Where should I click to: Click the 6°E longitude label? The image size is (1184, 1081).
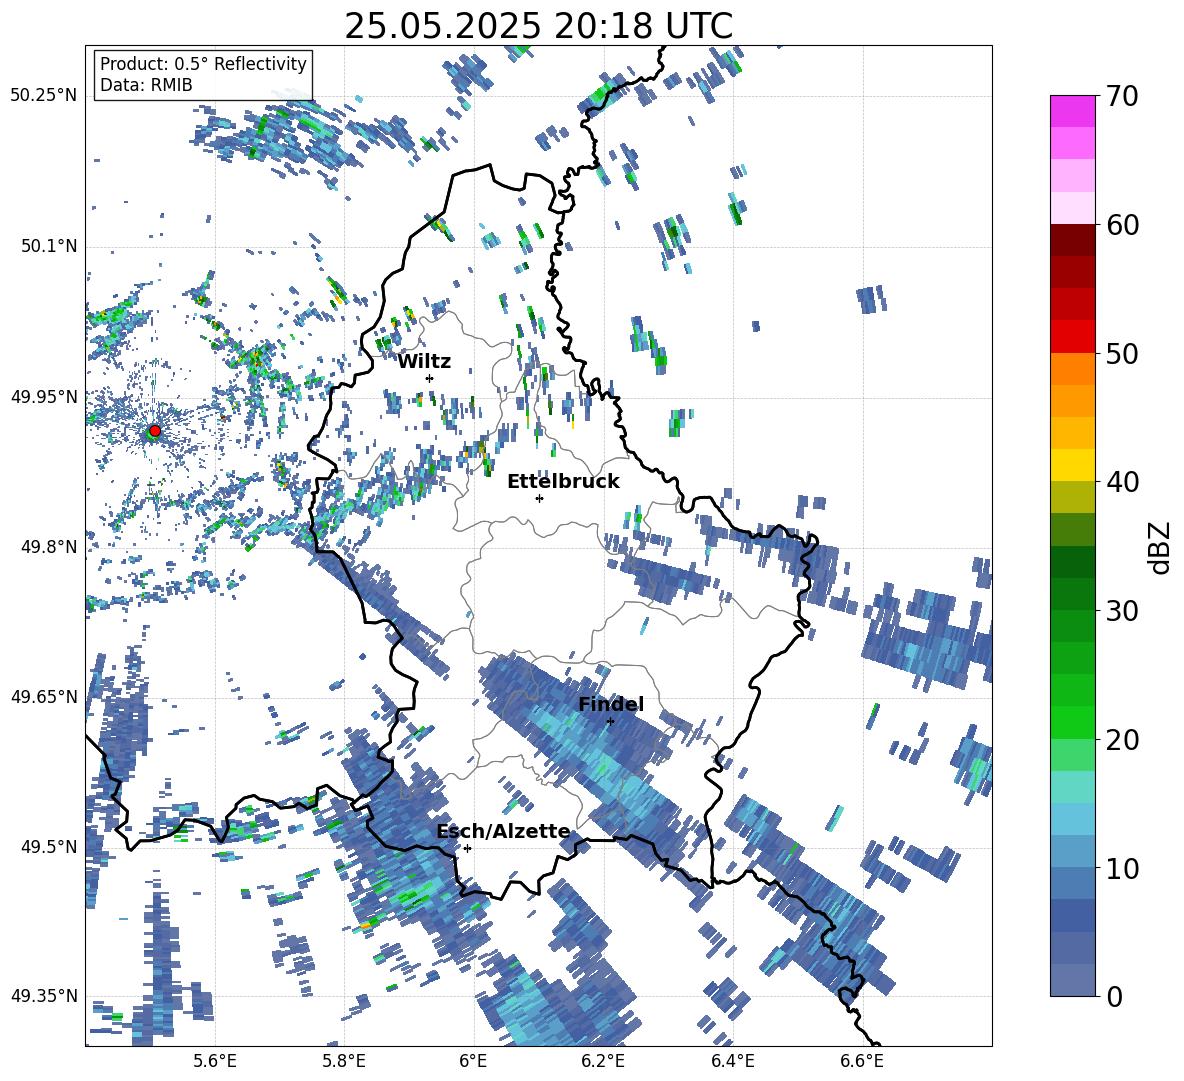click(x=473, y=1061)
